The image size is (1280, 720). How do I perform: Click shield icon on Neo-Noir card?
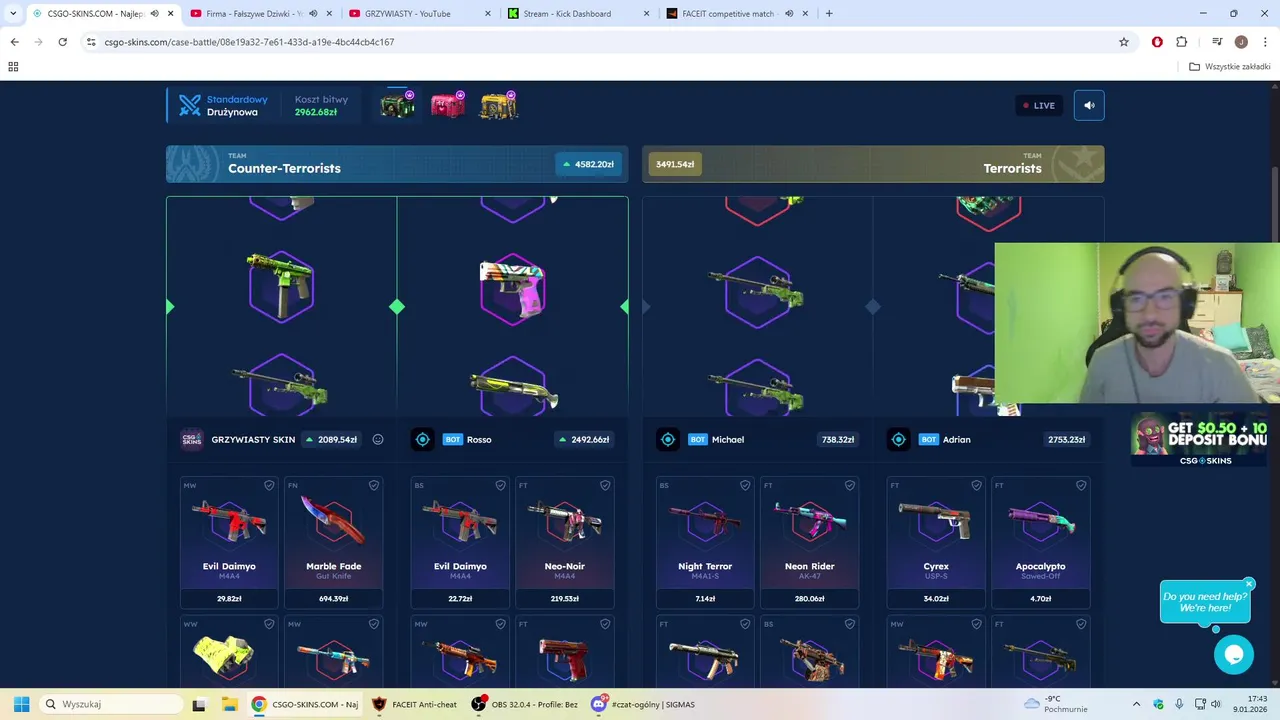(x=604, y=485)
